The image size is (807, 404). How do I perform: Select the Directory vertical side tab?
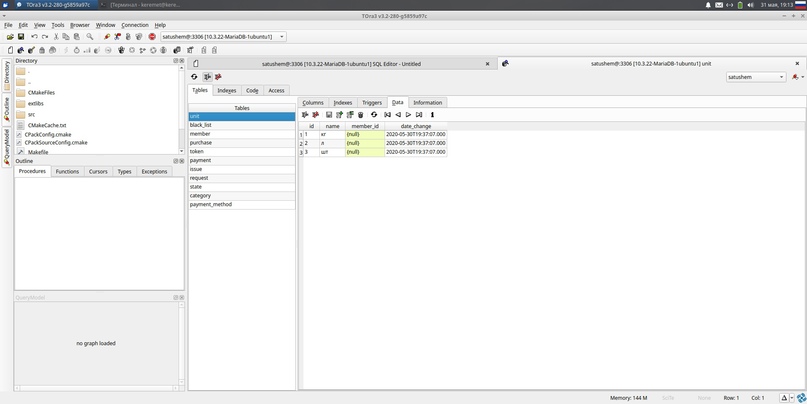[7, 76]
